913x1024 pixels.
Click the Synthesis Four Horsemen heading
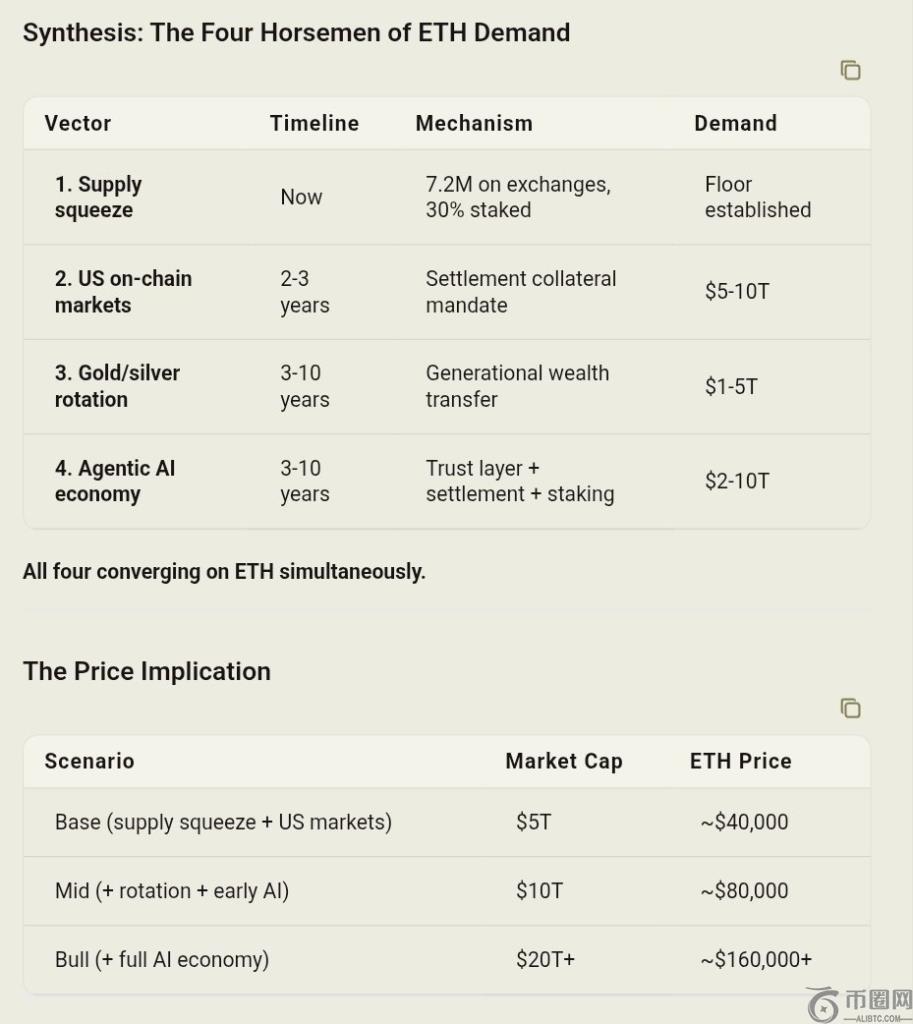296,33
